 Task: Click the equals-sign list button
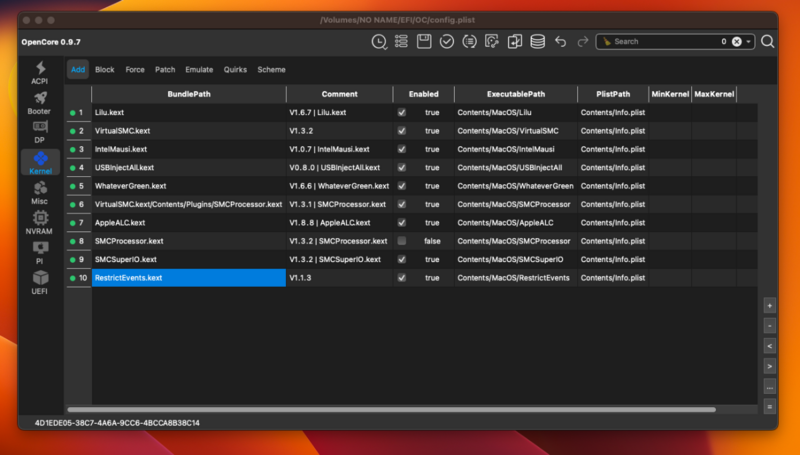769,407
